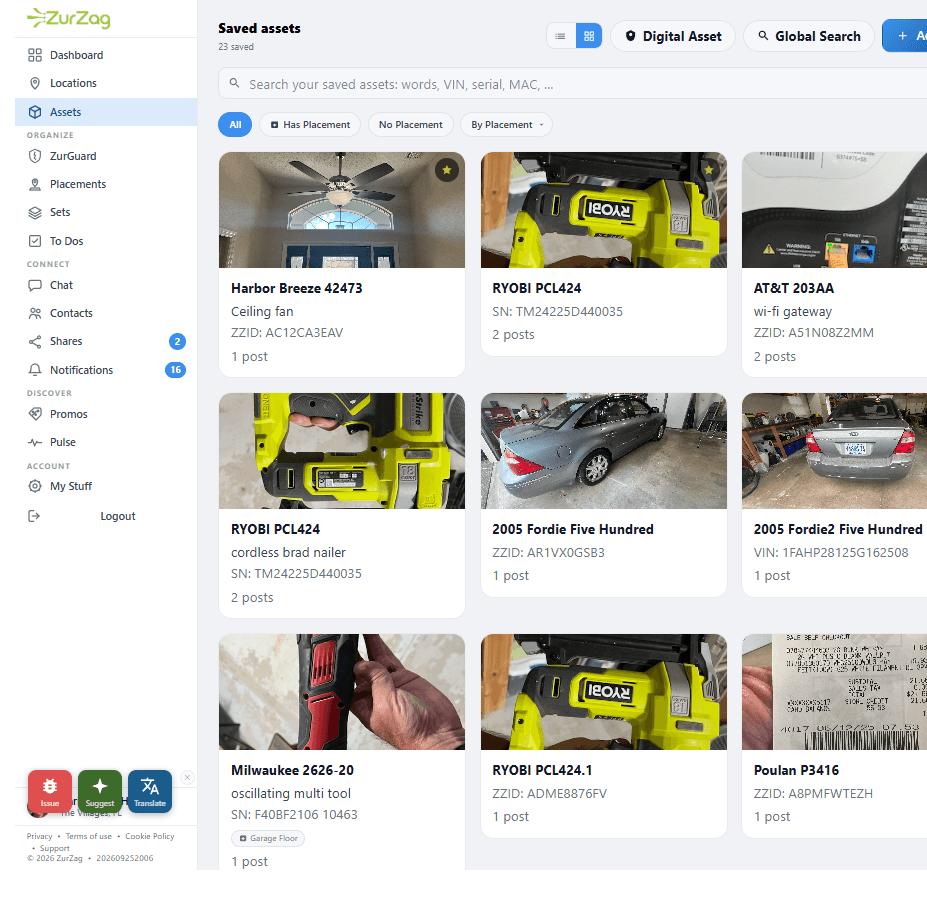Click the ZurGuard shield icon
This screenshot has height=916, width=927.
pyautogui.click(x=35, y=156)
